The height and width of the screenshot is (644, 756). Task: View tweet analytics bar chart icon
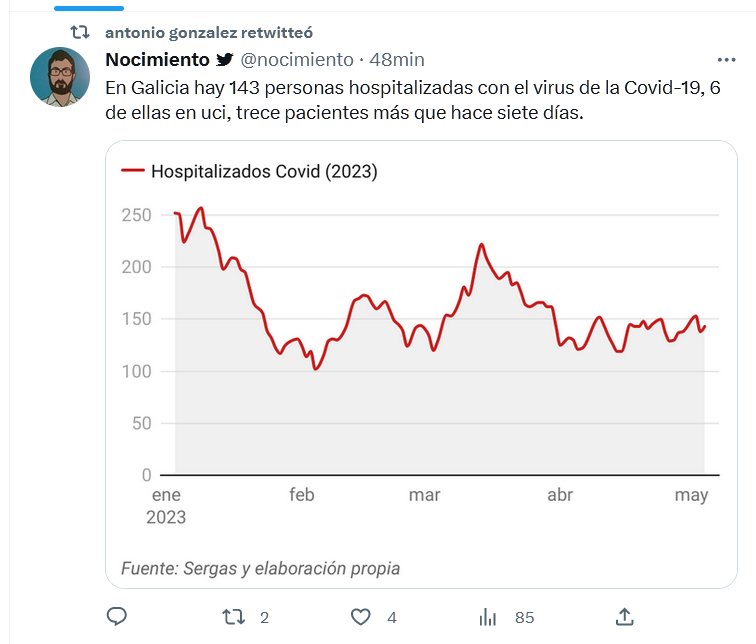(x=488, y=617)
